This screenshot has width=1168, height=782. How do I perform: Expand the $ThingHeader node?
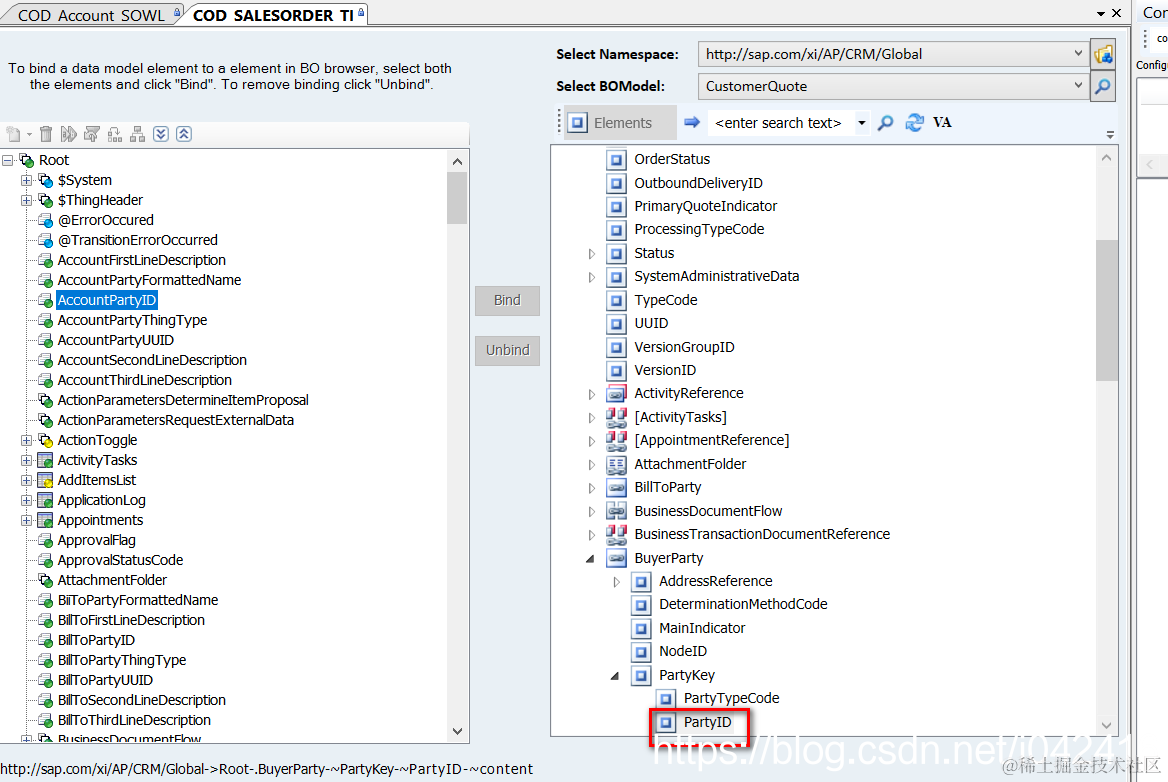coord(27,200)
